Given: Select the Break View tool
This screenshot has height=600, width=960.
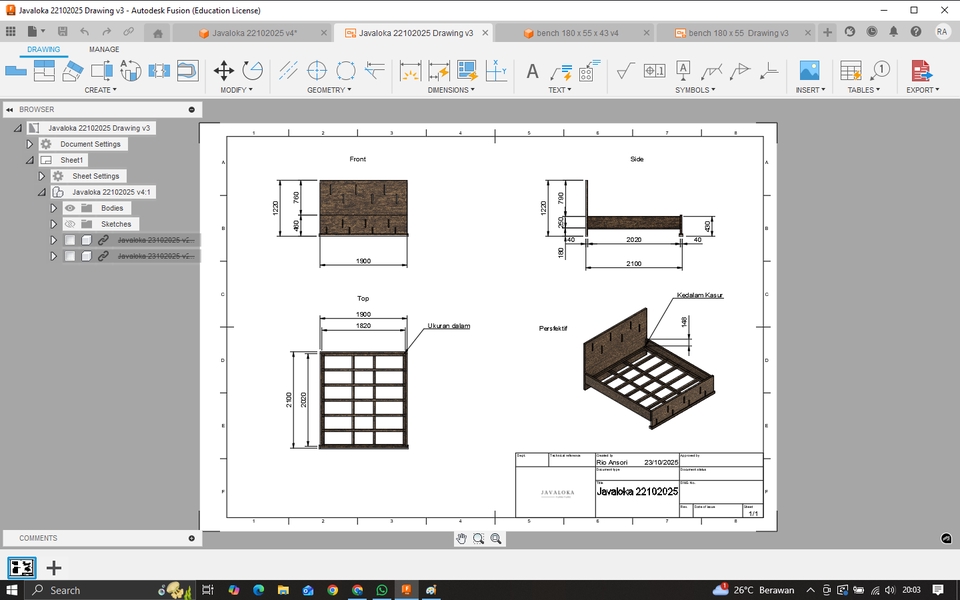Looking at the screenshot, I should pyautogui.click(x=159, y=71).
